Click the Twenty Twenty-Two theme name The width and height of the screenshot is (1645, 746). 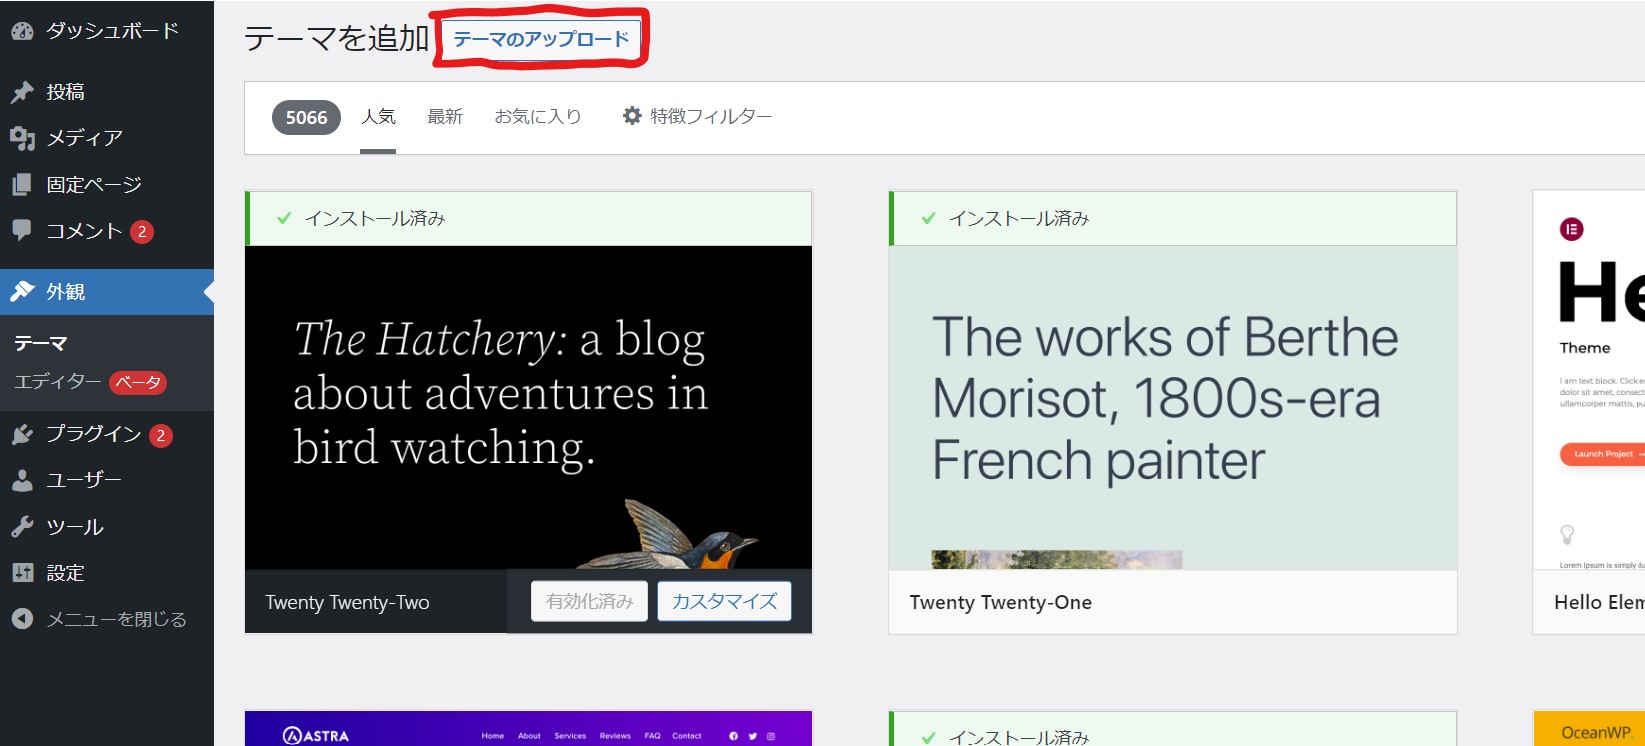coord(347,602)
